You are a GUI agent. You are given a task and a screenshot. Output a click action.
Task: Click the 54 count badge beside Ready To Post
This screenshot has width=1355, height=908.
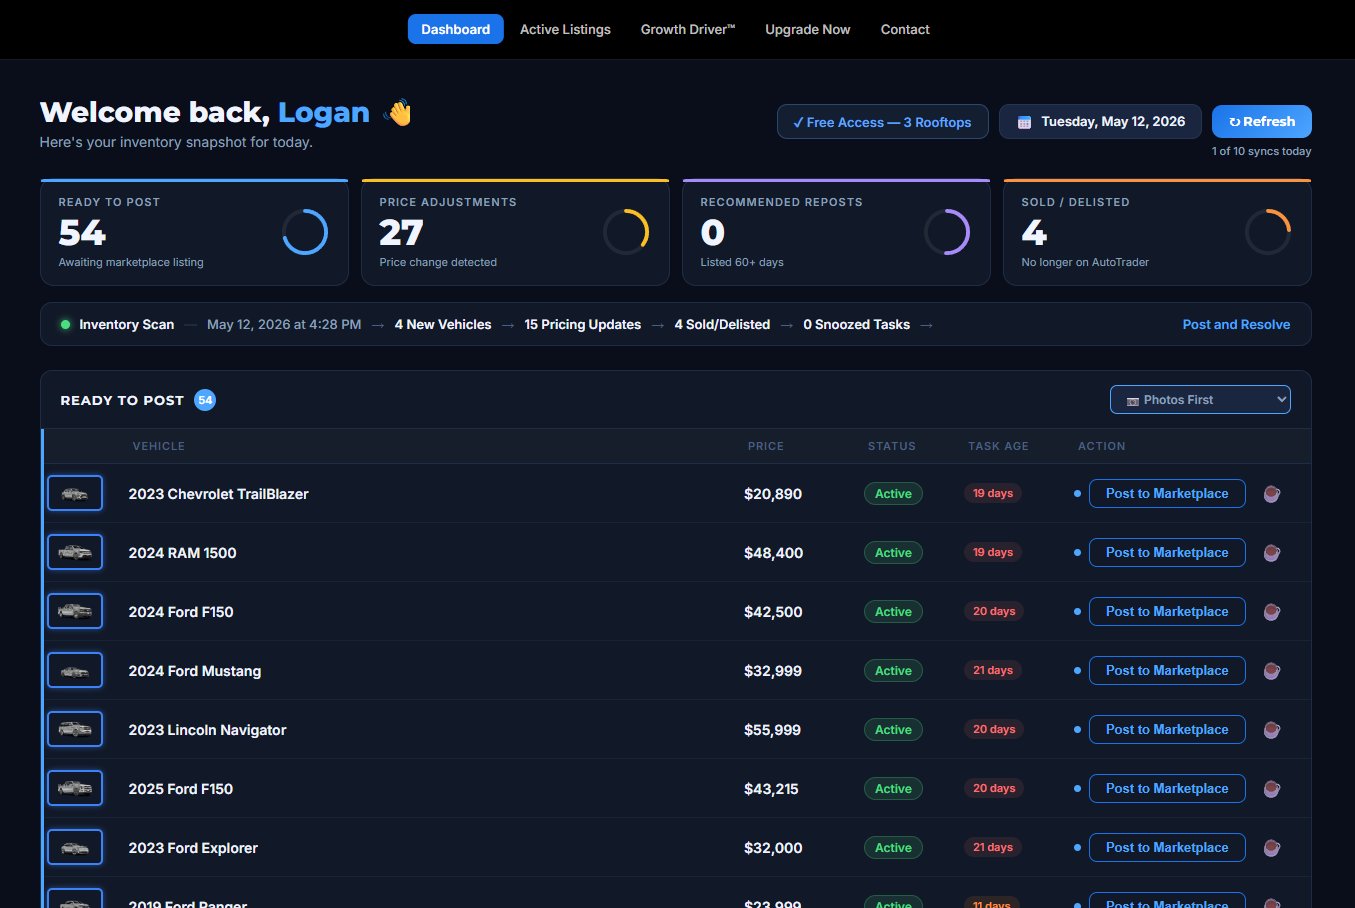[205, 400]
